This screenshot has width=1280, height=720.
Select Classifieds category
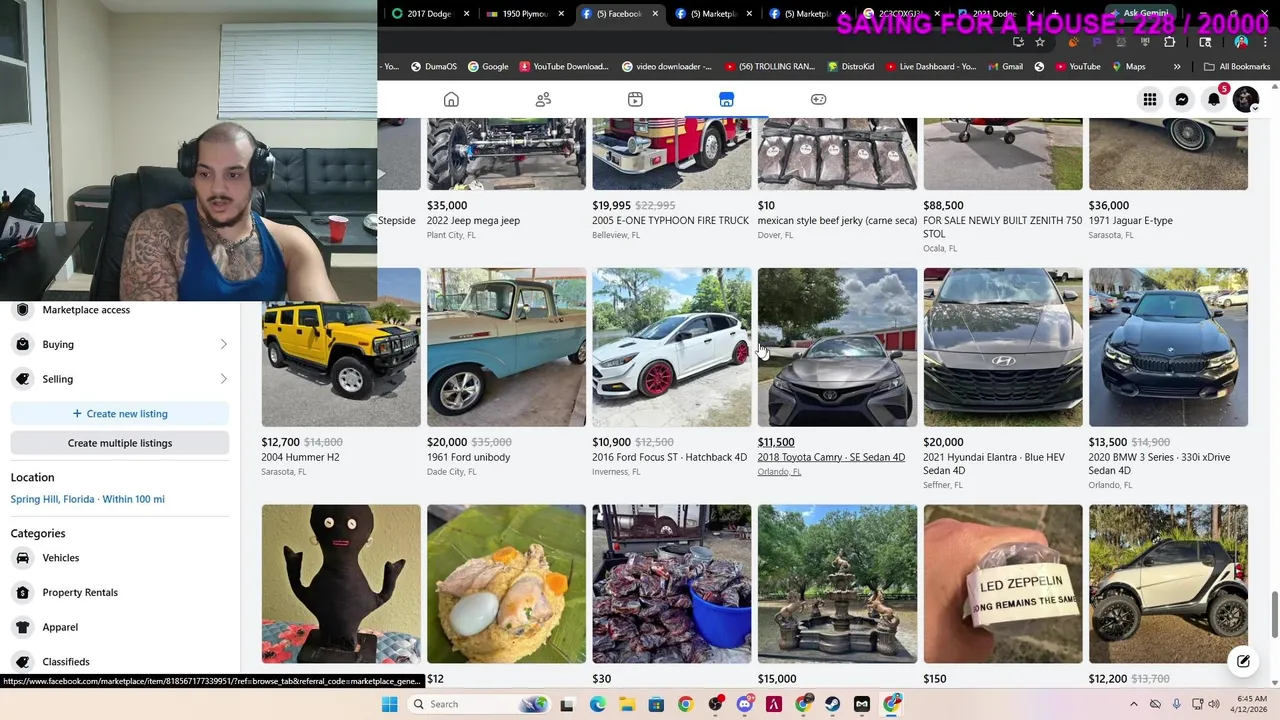click(x=120, y=662)
